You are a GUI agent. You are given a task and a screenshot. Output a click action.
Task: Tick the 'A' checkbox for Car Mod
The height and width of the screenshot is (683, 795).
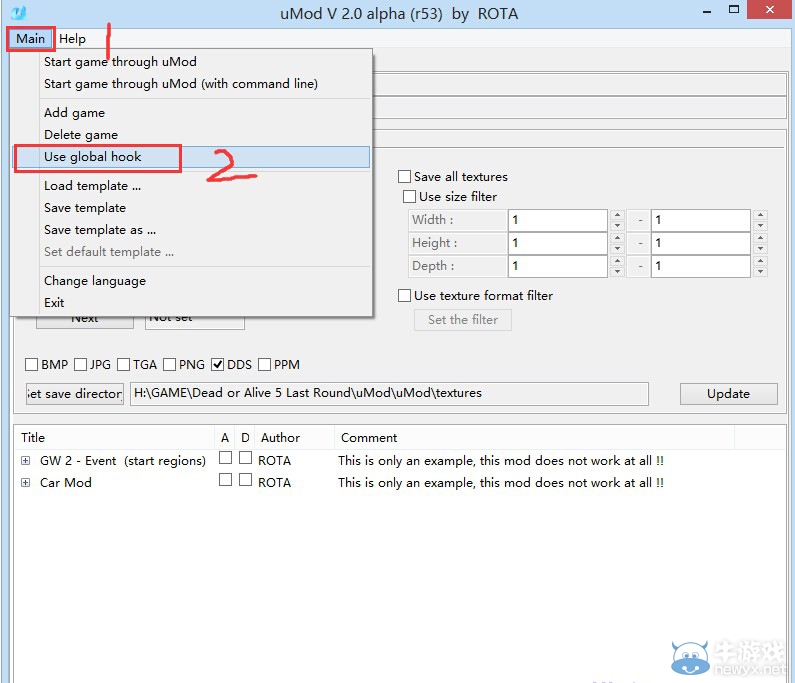tap(225, 481)
